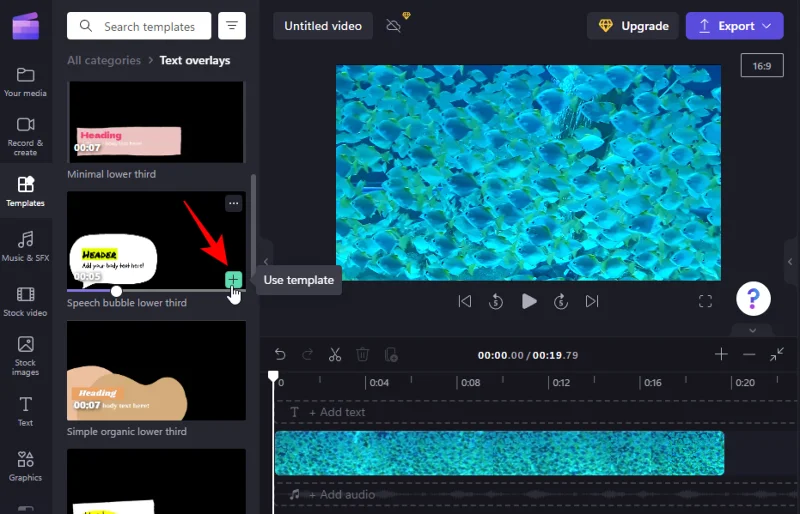Click 0:12 on timeline ruler
This screenshot has height=514, width=800.
(561, 382)
